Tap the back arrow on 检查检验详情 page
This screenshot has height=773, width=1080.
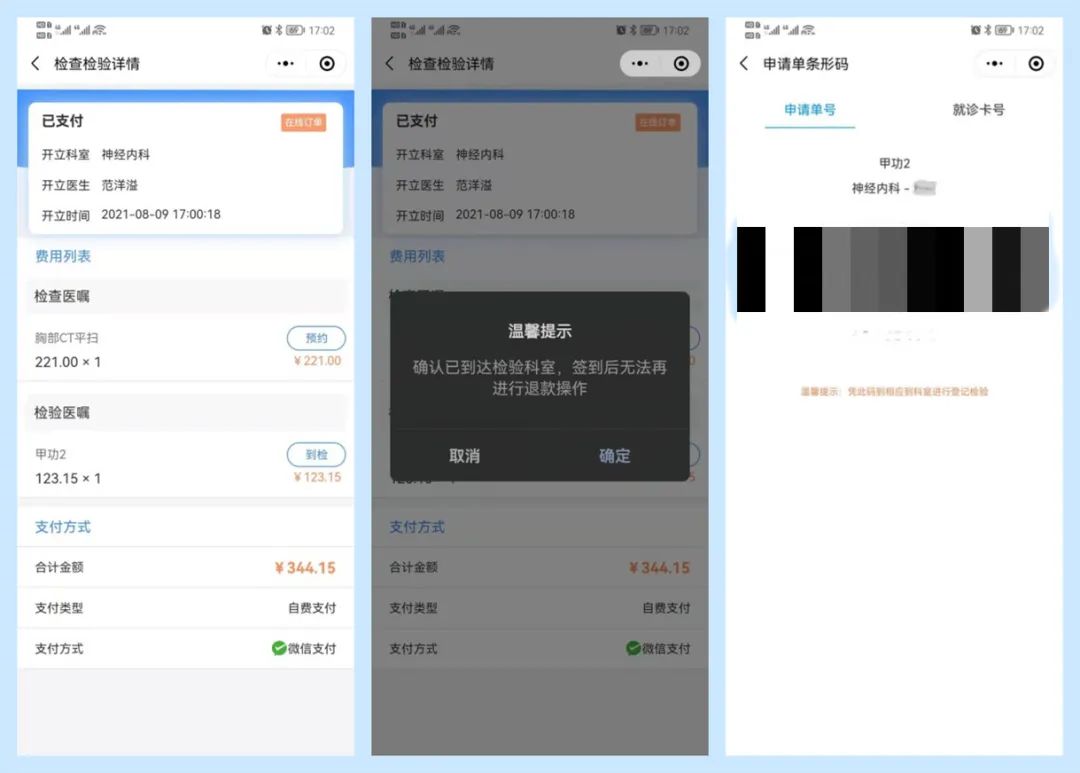(x=34, y=63)
